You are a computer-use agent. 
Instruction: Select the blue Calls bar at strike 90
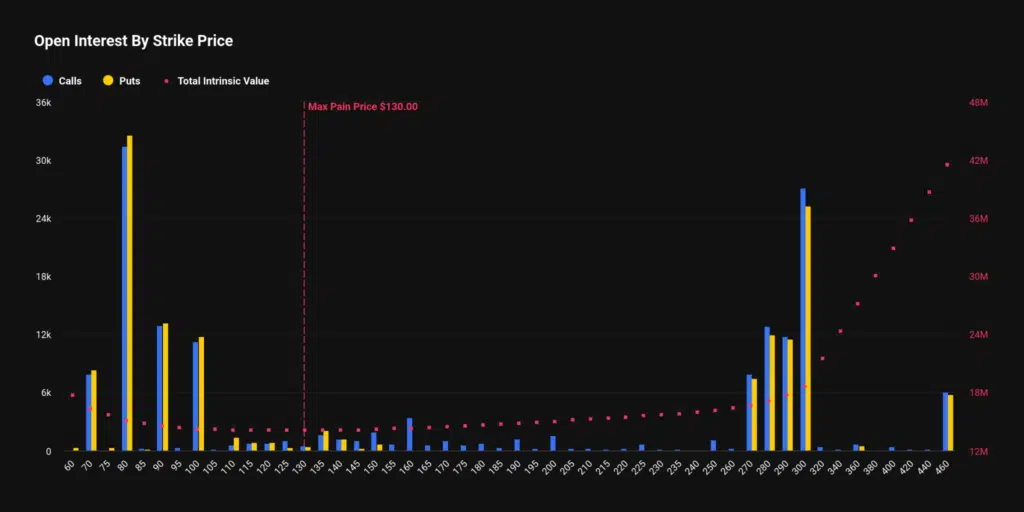pyautogui.click(x=160, y=390)
